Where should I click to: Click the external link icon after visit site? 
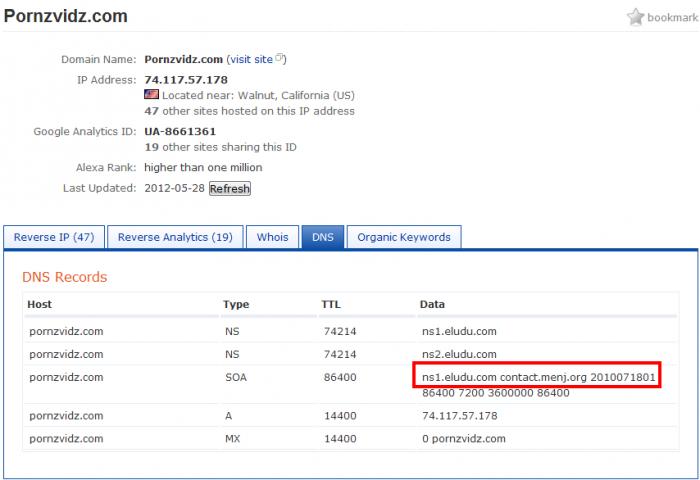click(279, 58)
